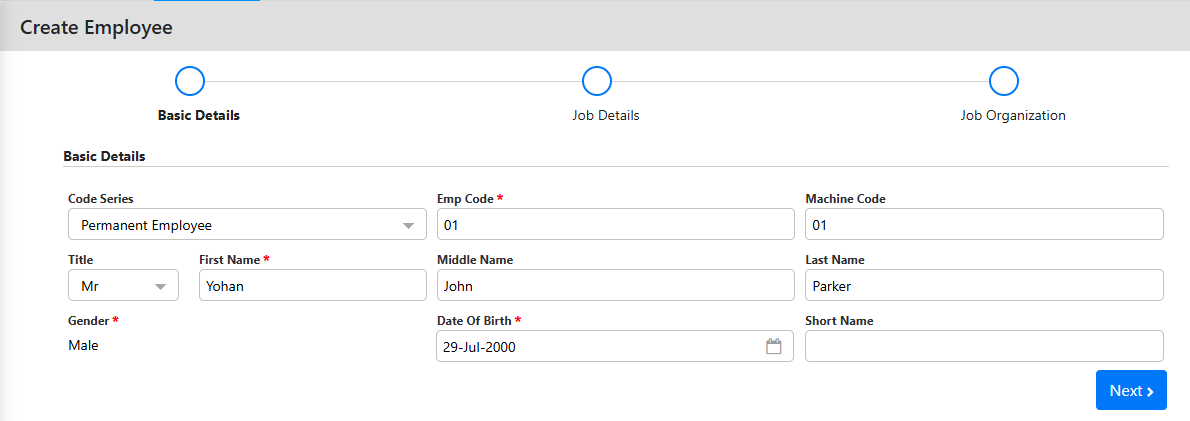Click the Job Details step circle

tap(596, 81)
